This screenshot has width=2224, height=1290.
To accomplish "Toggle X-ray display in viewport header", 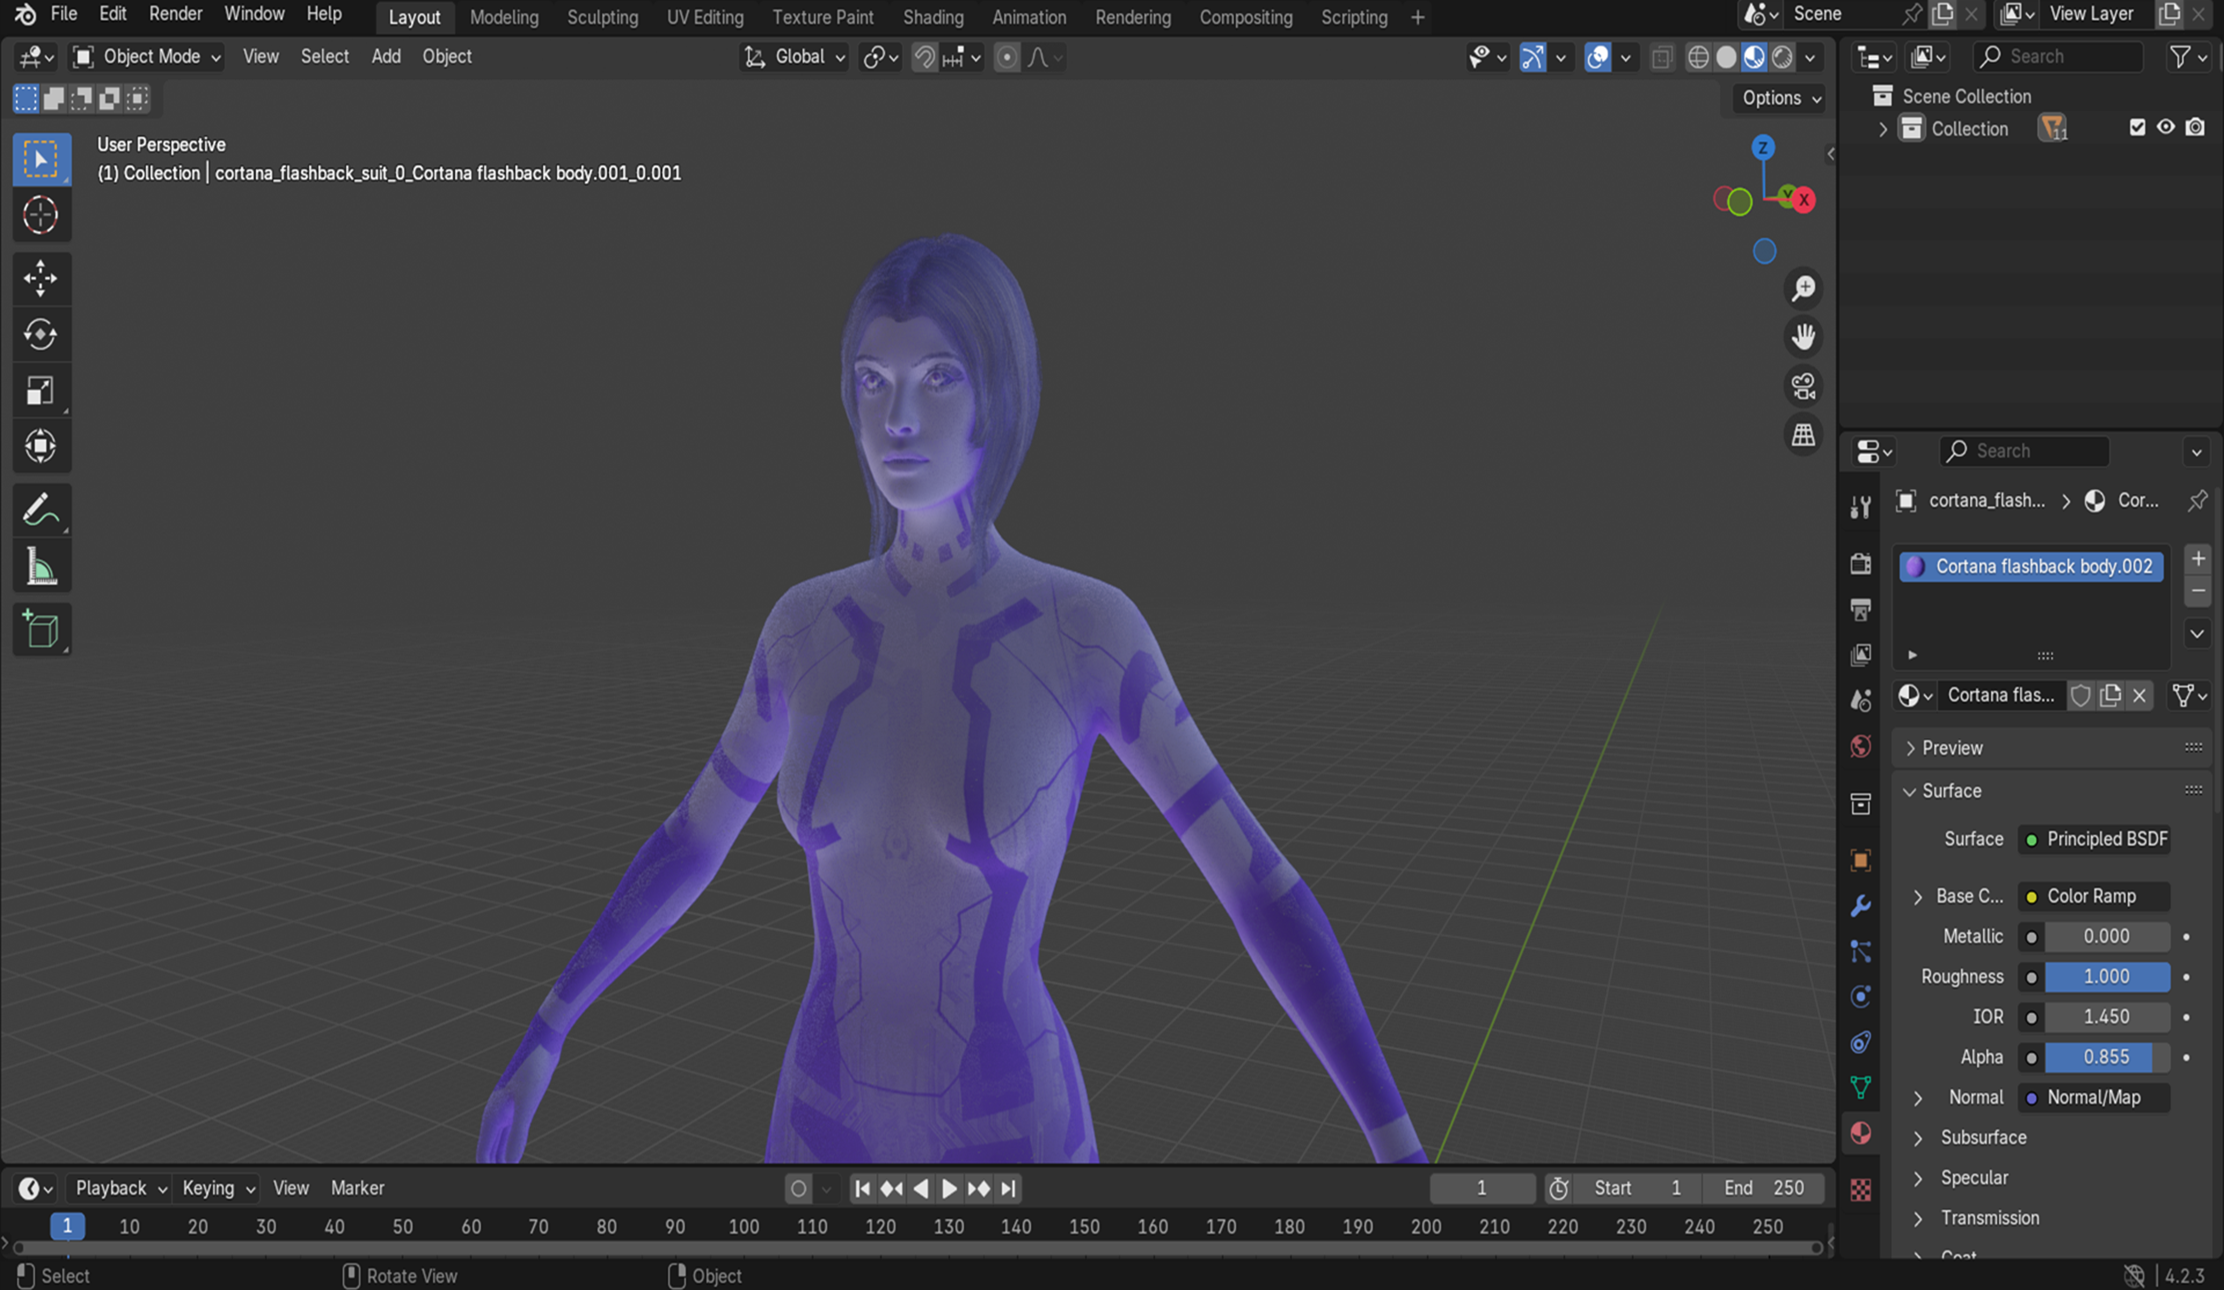I will point(1661,57).
